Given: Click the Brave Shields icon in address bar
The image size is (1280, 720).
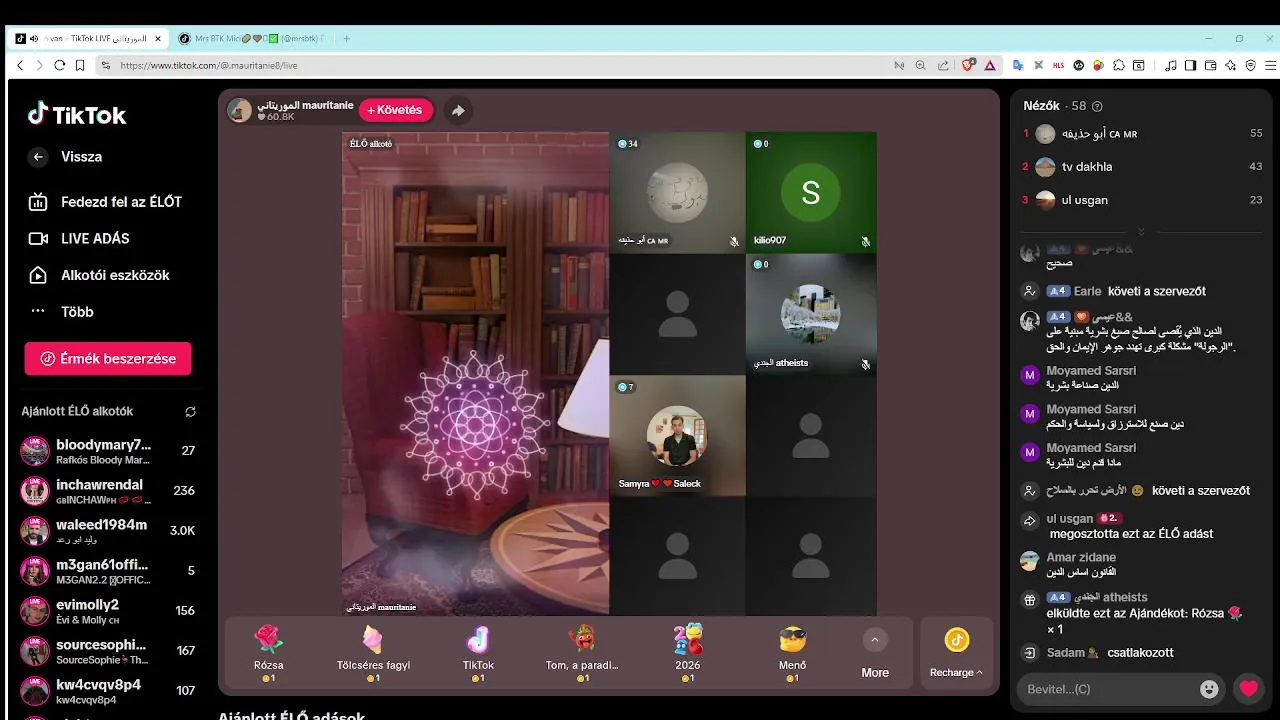Looking at the screenshot, I should (968, 65).
